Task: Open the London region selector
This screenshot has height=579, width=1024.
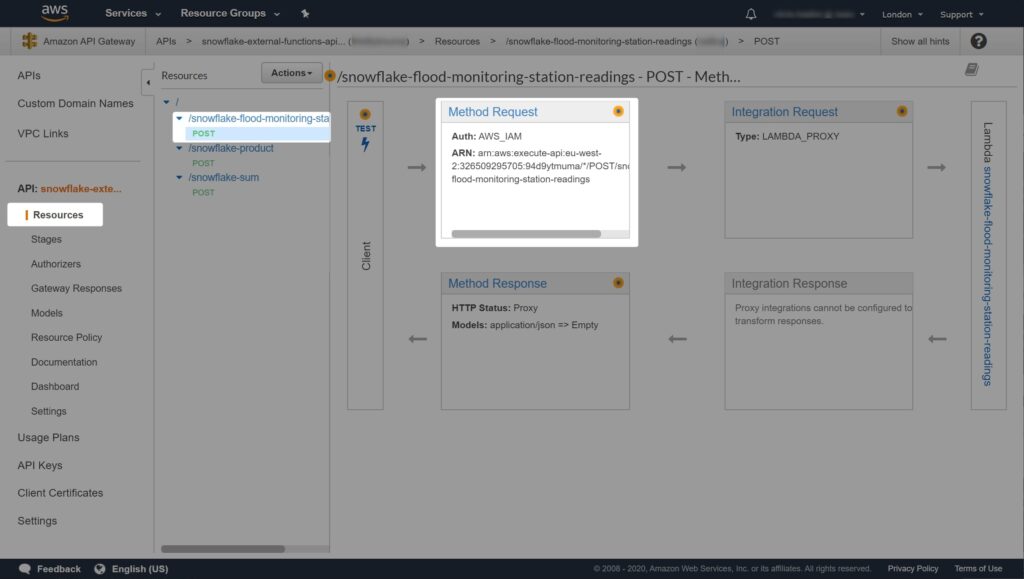Action: pyautogui.click(x=902, y=14)
